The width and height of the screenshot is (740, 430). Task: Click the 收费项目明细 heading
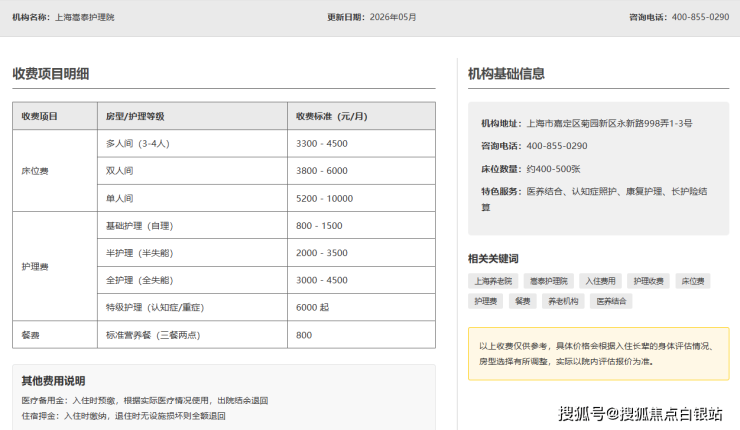tap(50, 74)
